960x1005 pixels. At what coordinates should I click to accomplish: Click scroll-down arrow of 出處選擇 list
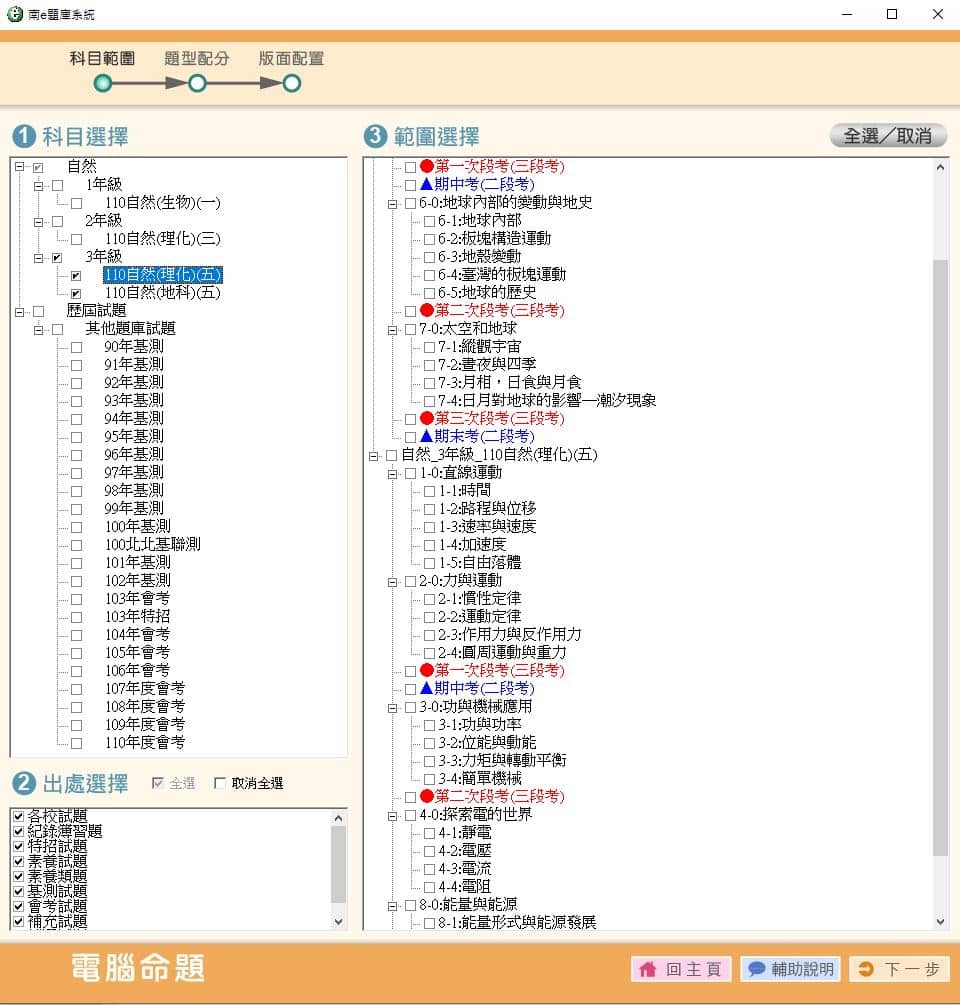tap(339, 922)
